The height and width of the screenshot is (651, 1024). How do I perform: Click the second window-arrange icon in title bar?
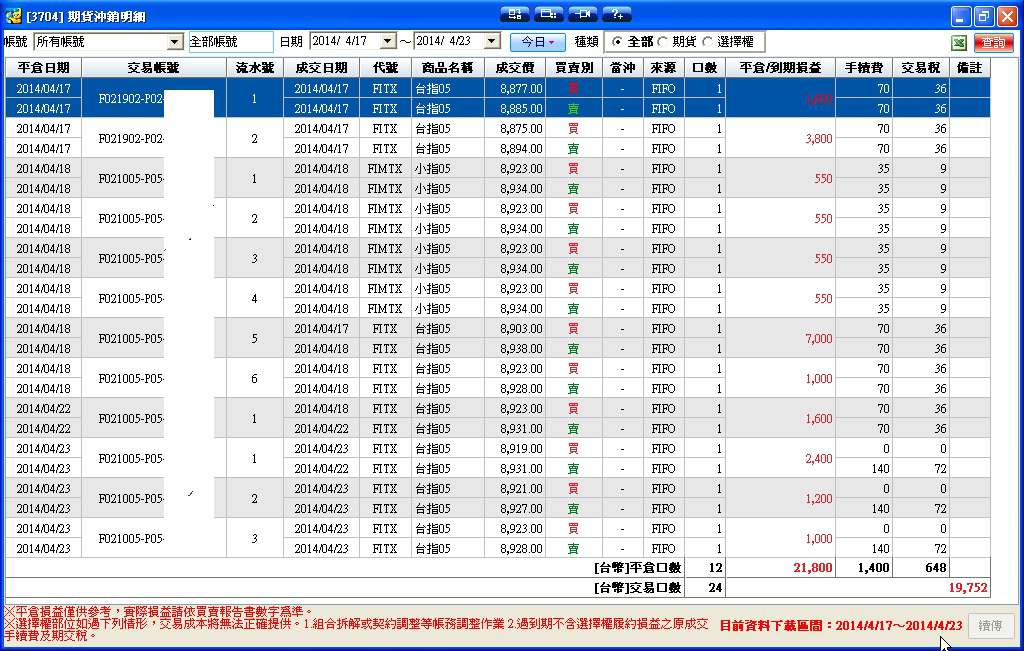pyautogui.click(x=549, y=14)
